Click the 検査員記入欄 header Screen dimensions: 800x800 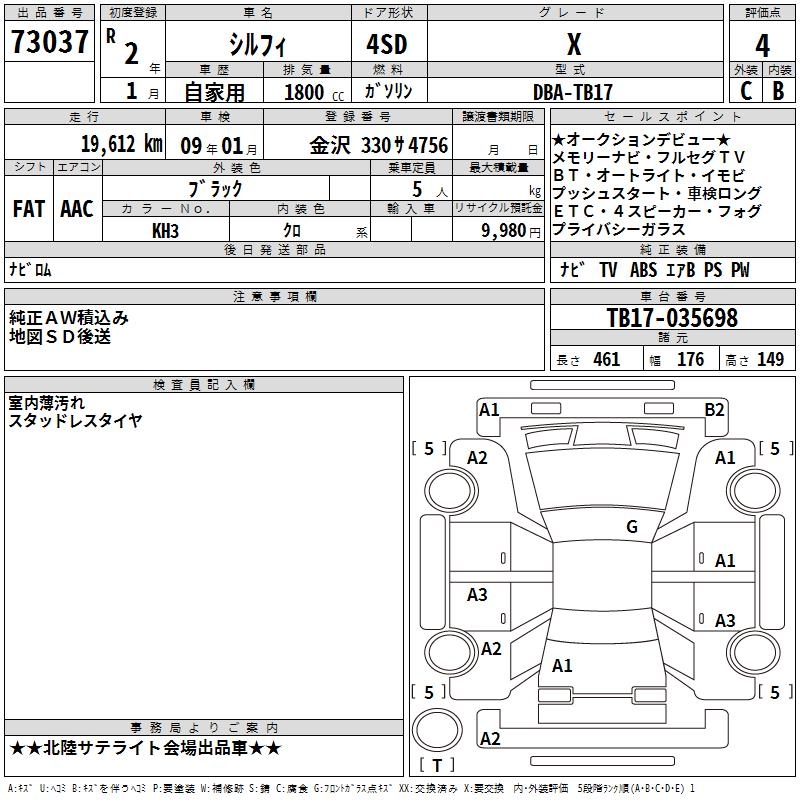(204, 385)
